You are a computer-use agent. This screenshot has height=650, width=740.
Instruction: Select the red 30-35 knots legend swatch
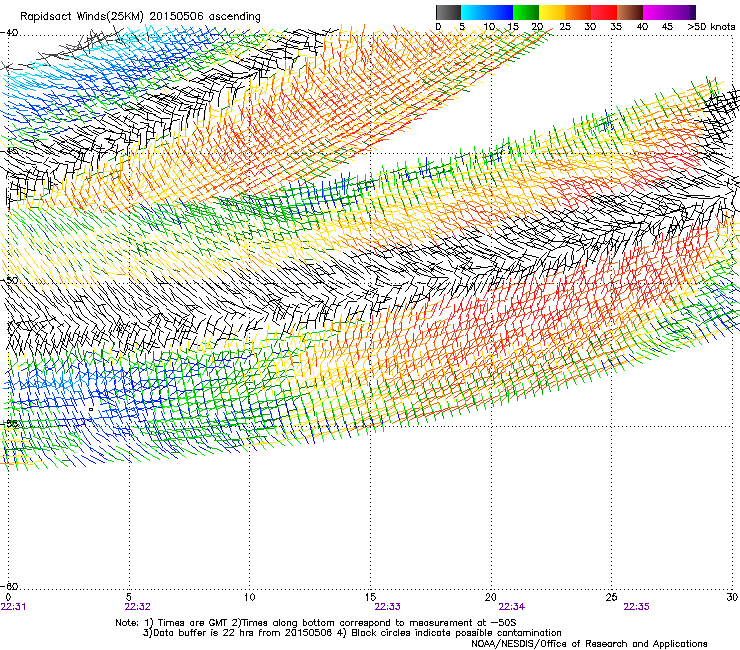pos(604,12)
